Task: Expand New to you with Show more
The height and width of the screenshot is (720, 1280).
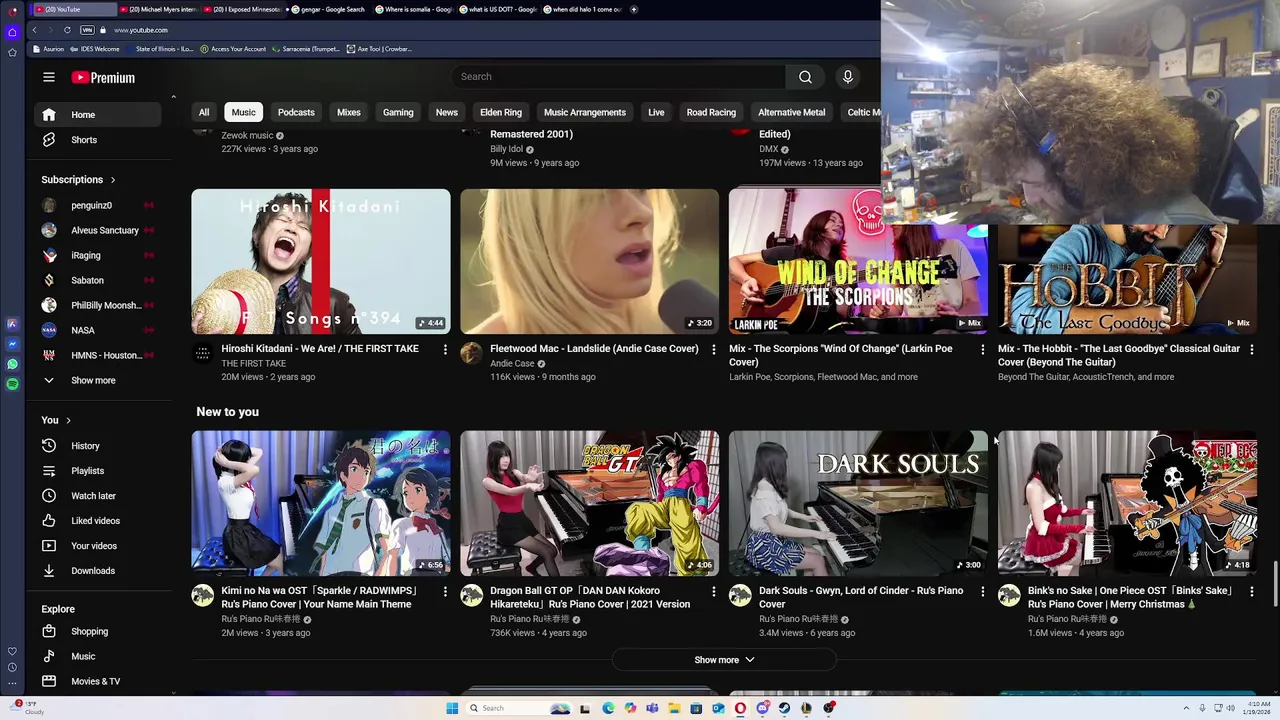Action: click(724, 660)
